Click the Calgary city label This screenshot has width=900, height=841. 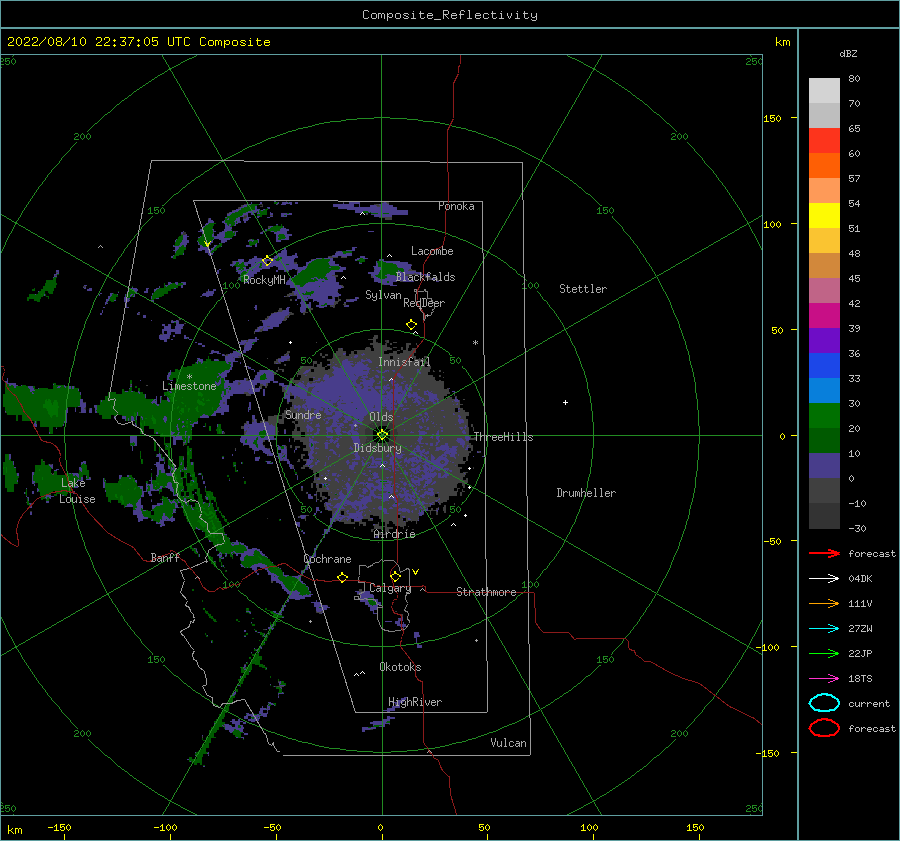point(390,588)
